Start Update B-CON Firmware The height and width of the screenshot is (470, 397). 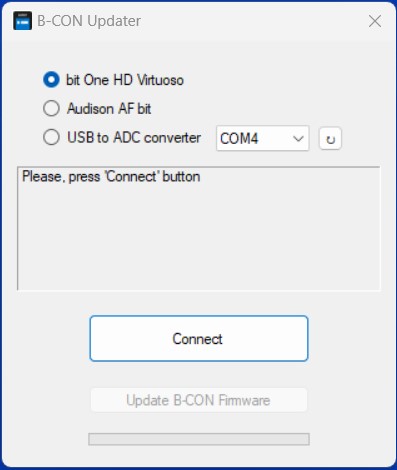click(x=199, y=400)
